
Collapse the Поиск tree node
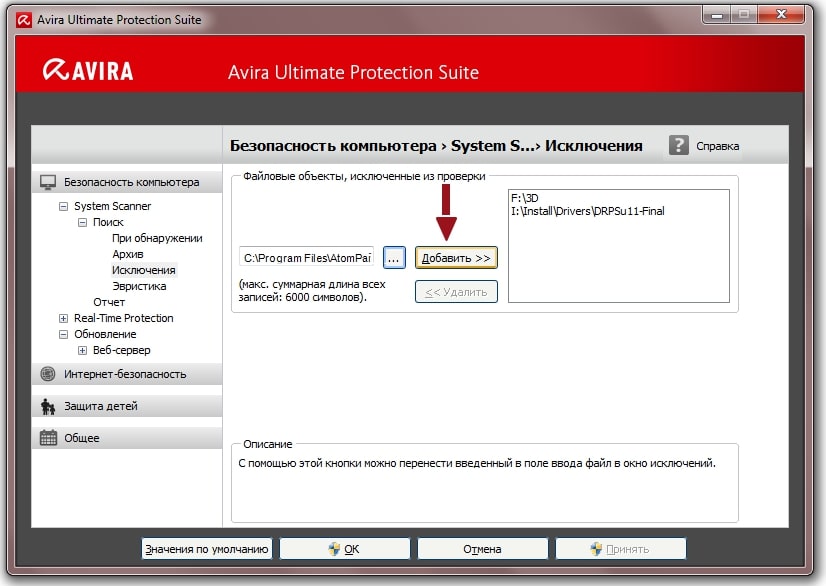82,222
